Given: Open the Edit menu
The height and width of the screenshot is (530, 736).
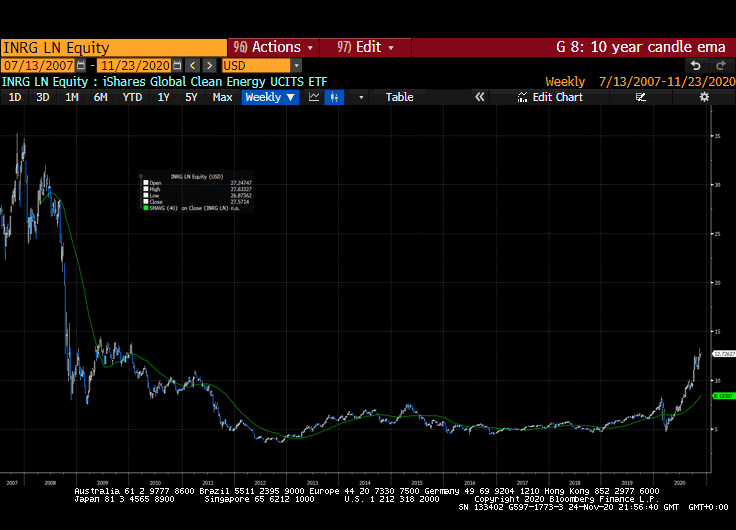Looking at the screenshot, I should pyautogui.click(x=366, y=47).
